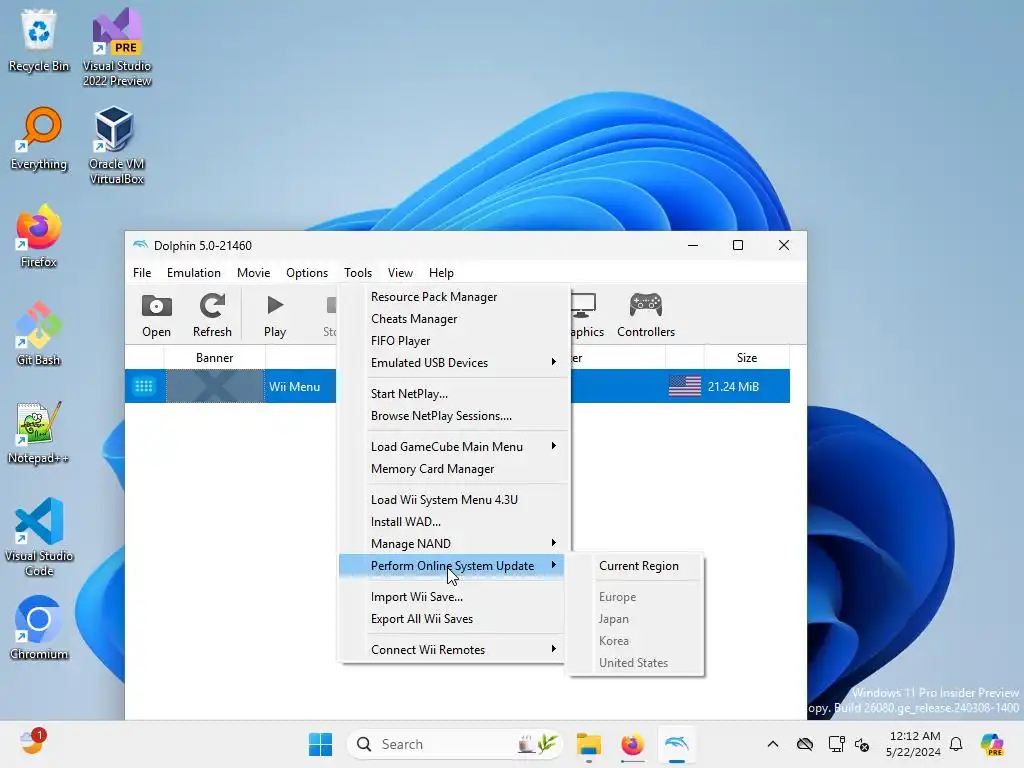Select Korea in update submenu
Image resolution: width=1024 pixels, height=768 pixels.
[636, 641]
